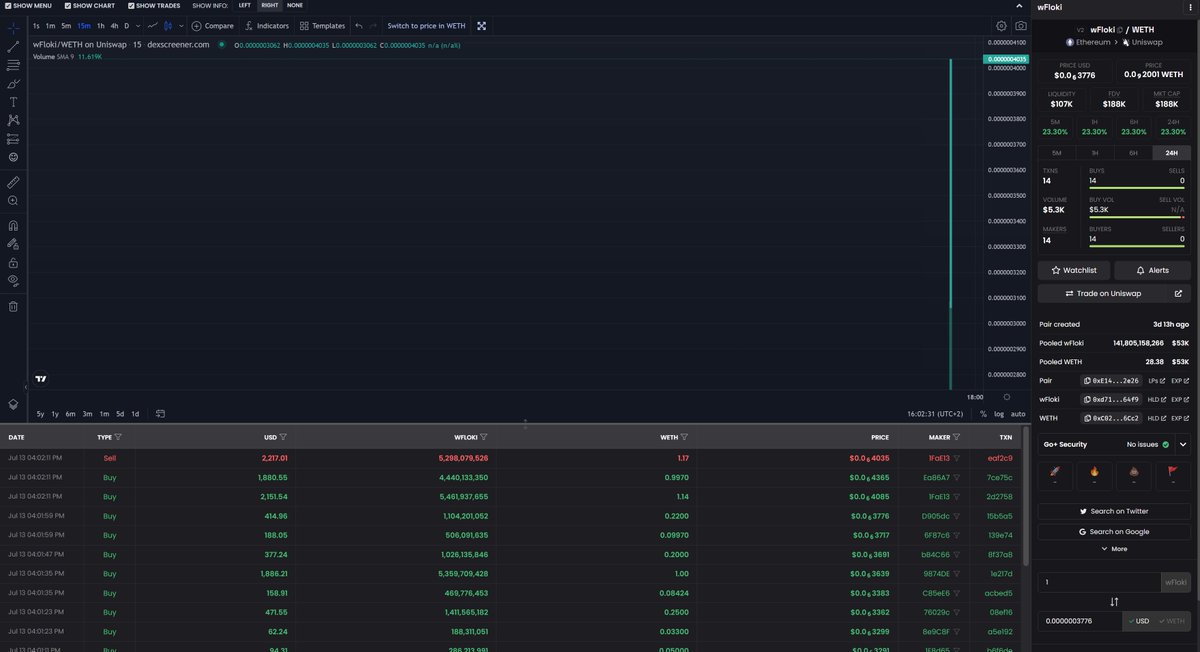
Task: Select the 1y date range
Action: point(55,413)
